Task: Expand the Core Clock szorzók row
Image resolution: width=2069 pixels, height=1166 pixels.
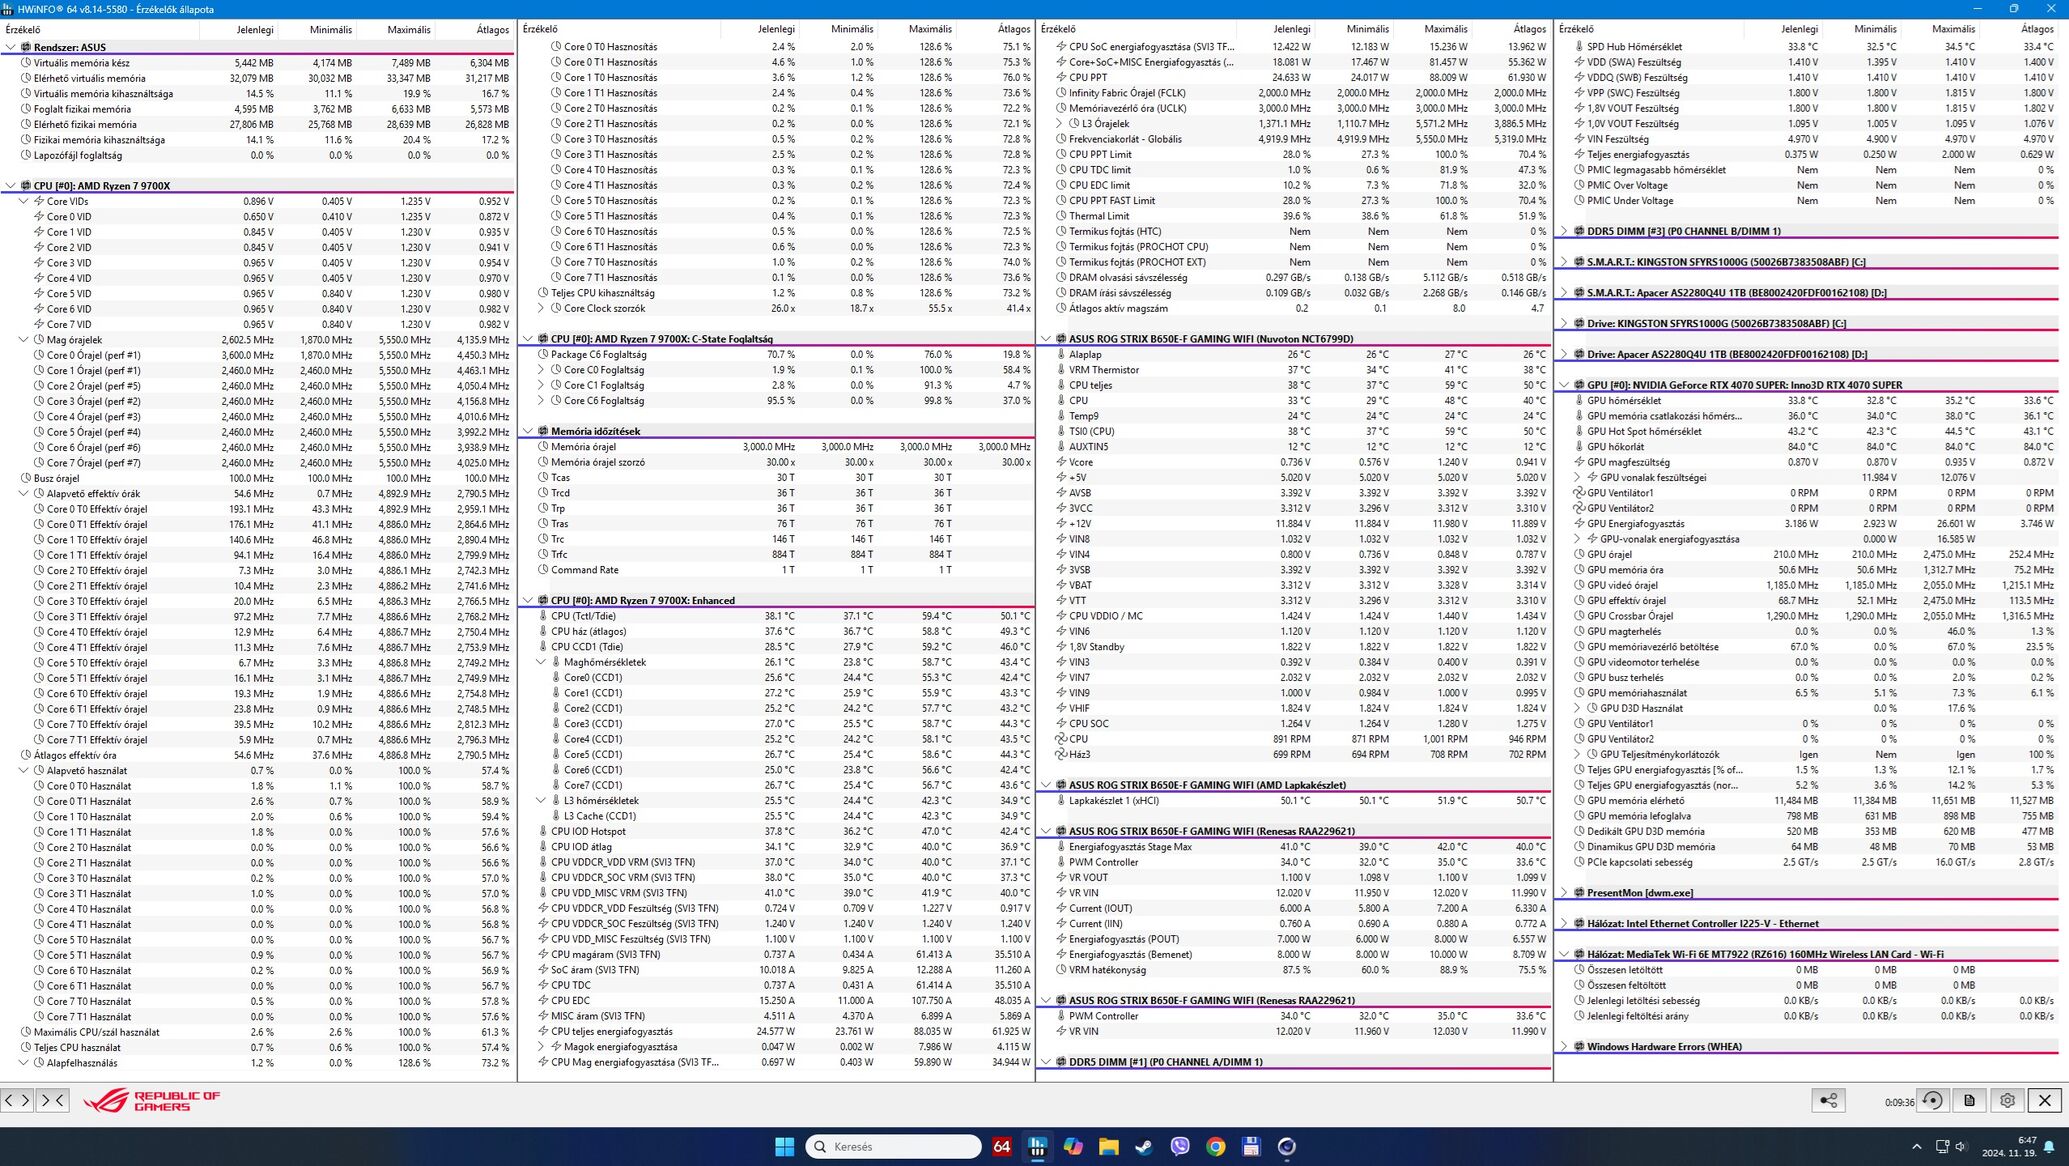Action: coord(541,308)
